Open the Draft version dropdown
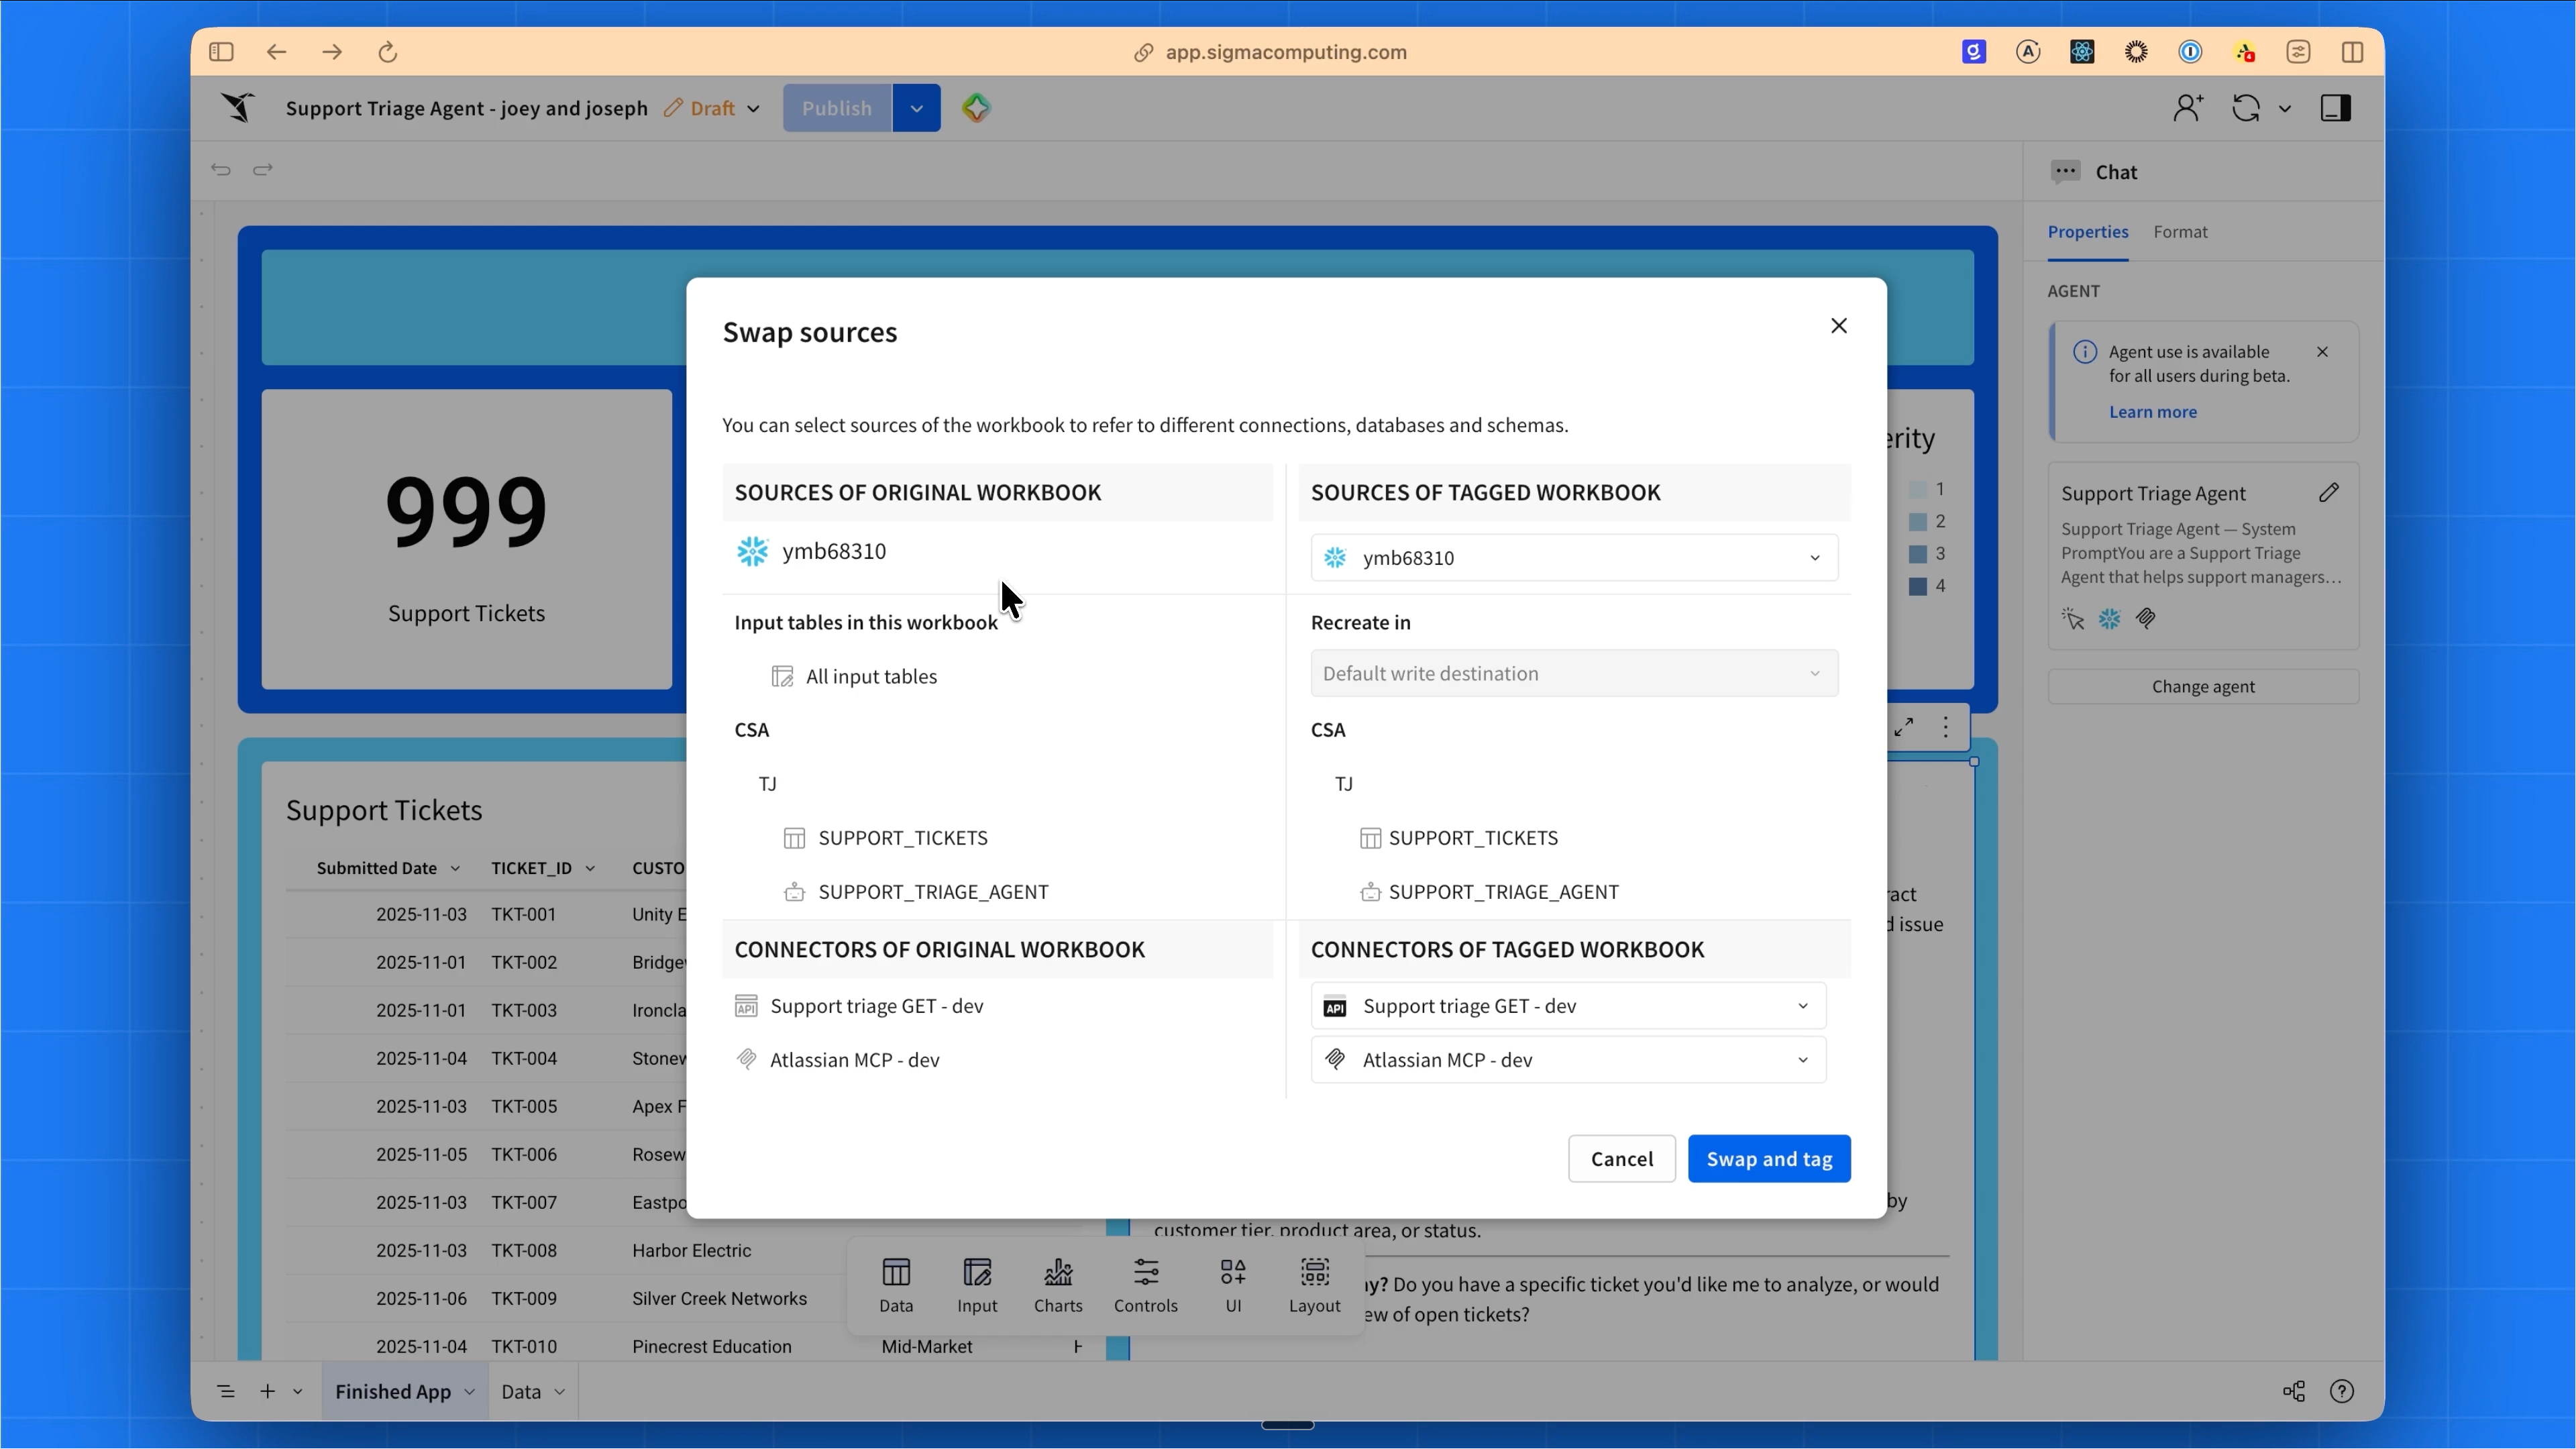 click(x=712, y=108)
